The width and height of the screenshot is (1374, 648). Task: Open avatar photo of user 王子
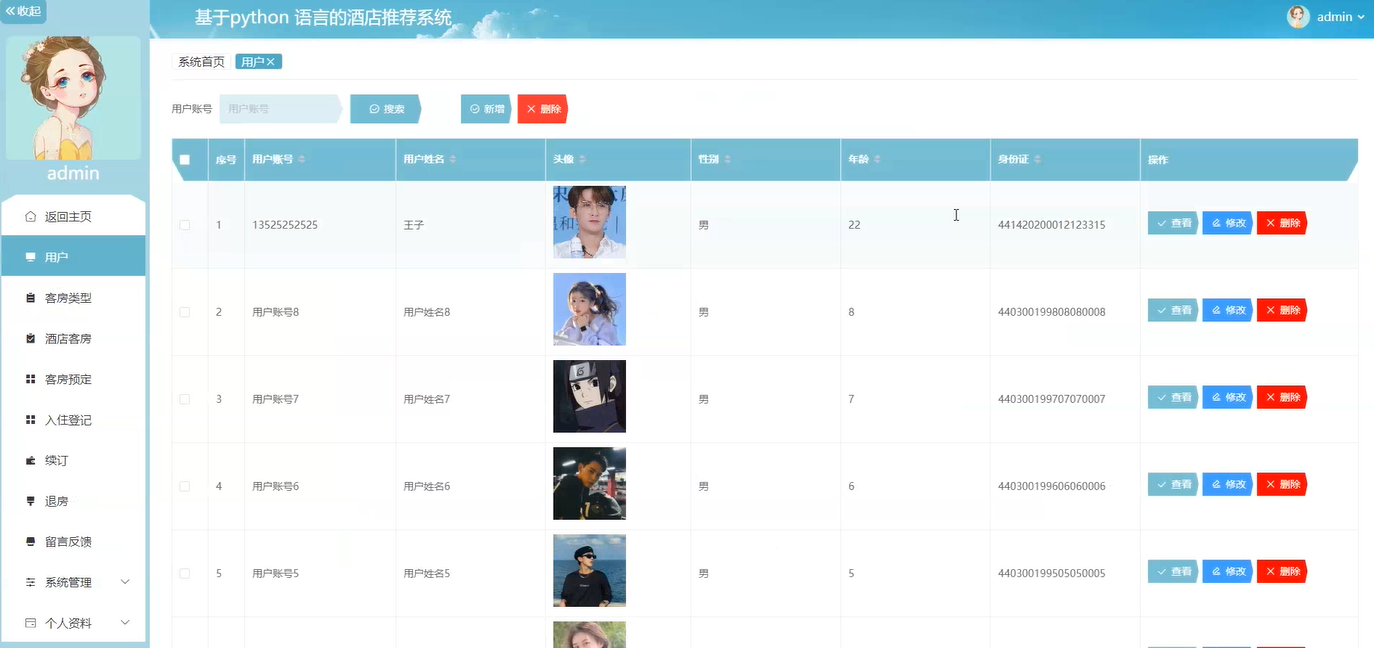tap(589, 222)
